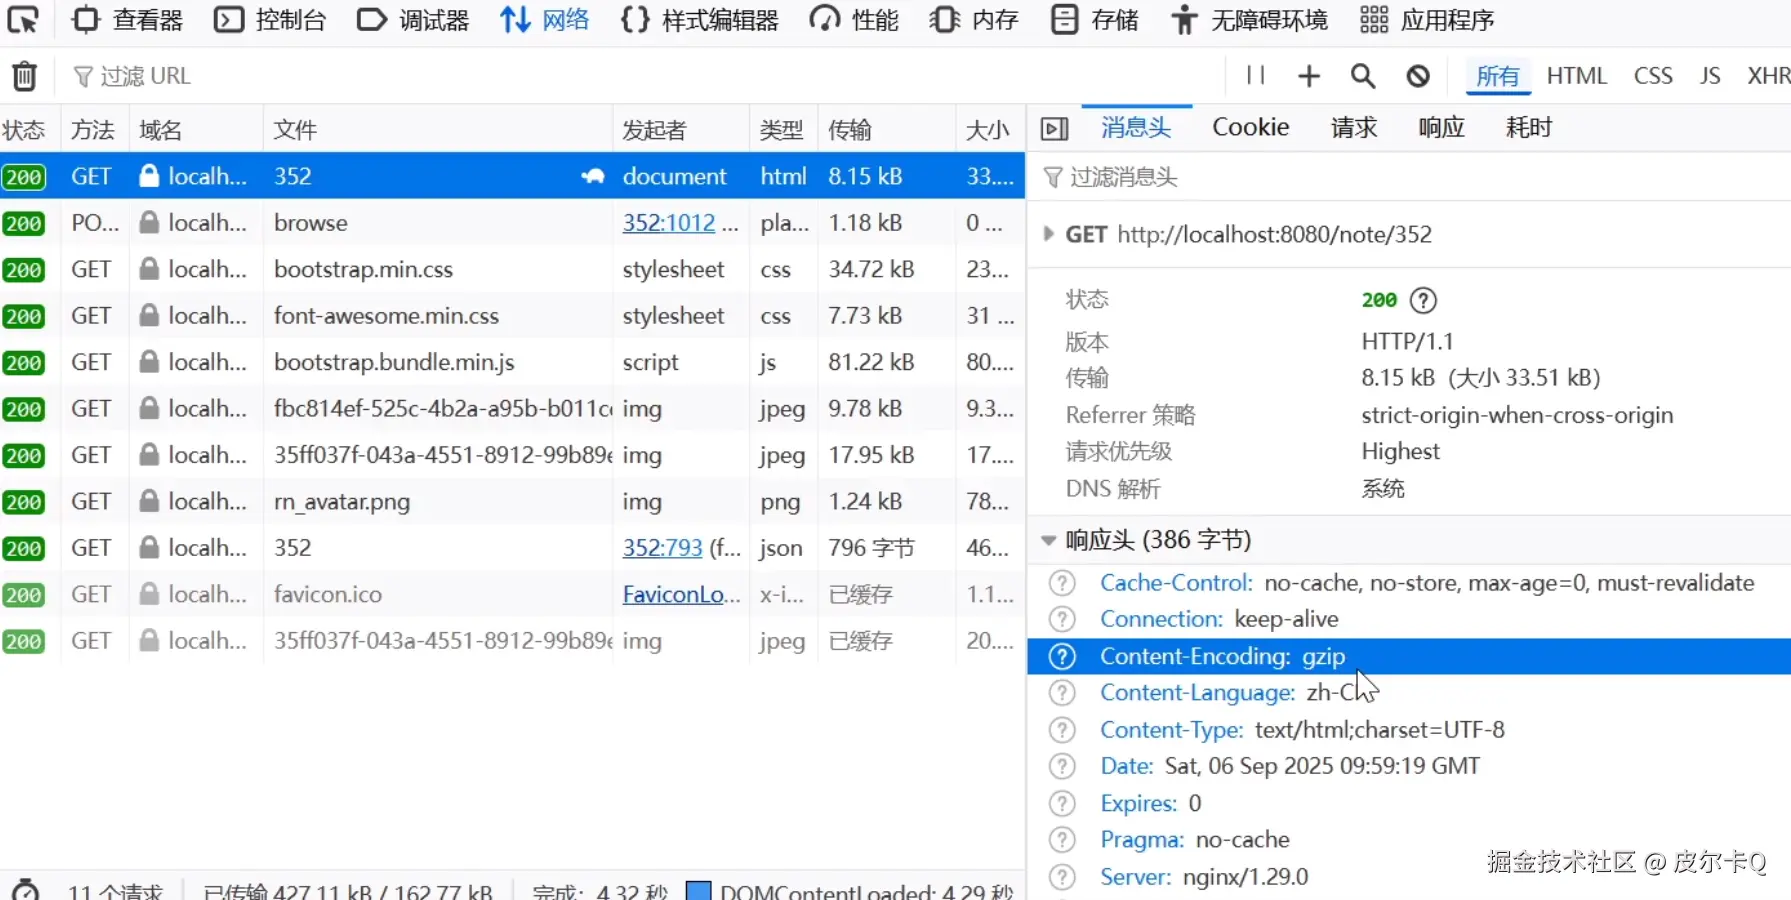Open the 存储 (Storage) devtools panel
The width and height of the screenshot is (1791, 900).
point(1094,19)
